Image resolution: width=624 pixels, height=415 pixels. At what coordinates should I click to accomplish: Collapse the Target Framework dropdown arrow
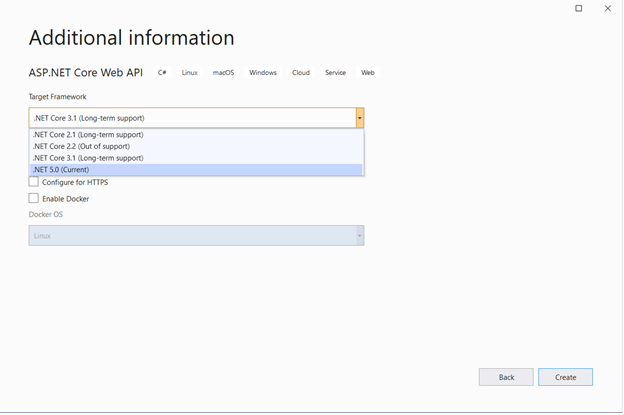pyautogui.click(x=359, y=118)
